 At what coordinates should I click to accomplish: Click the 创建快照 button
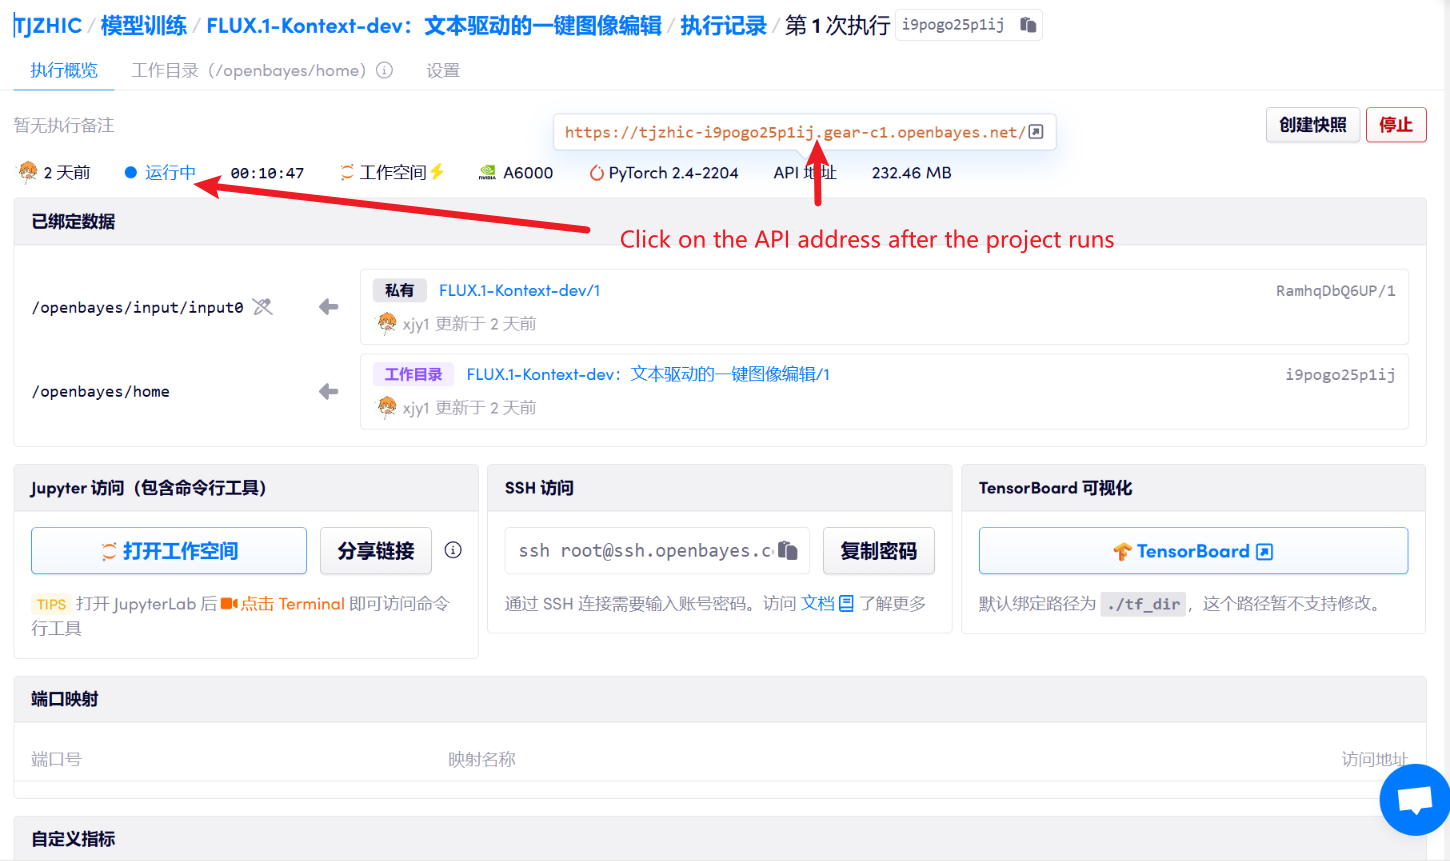(x=1312, y=125)
